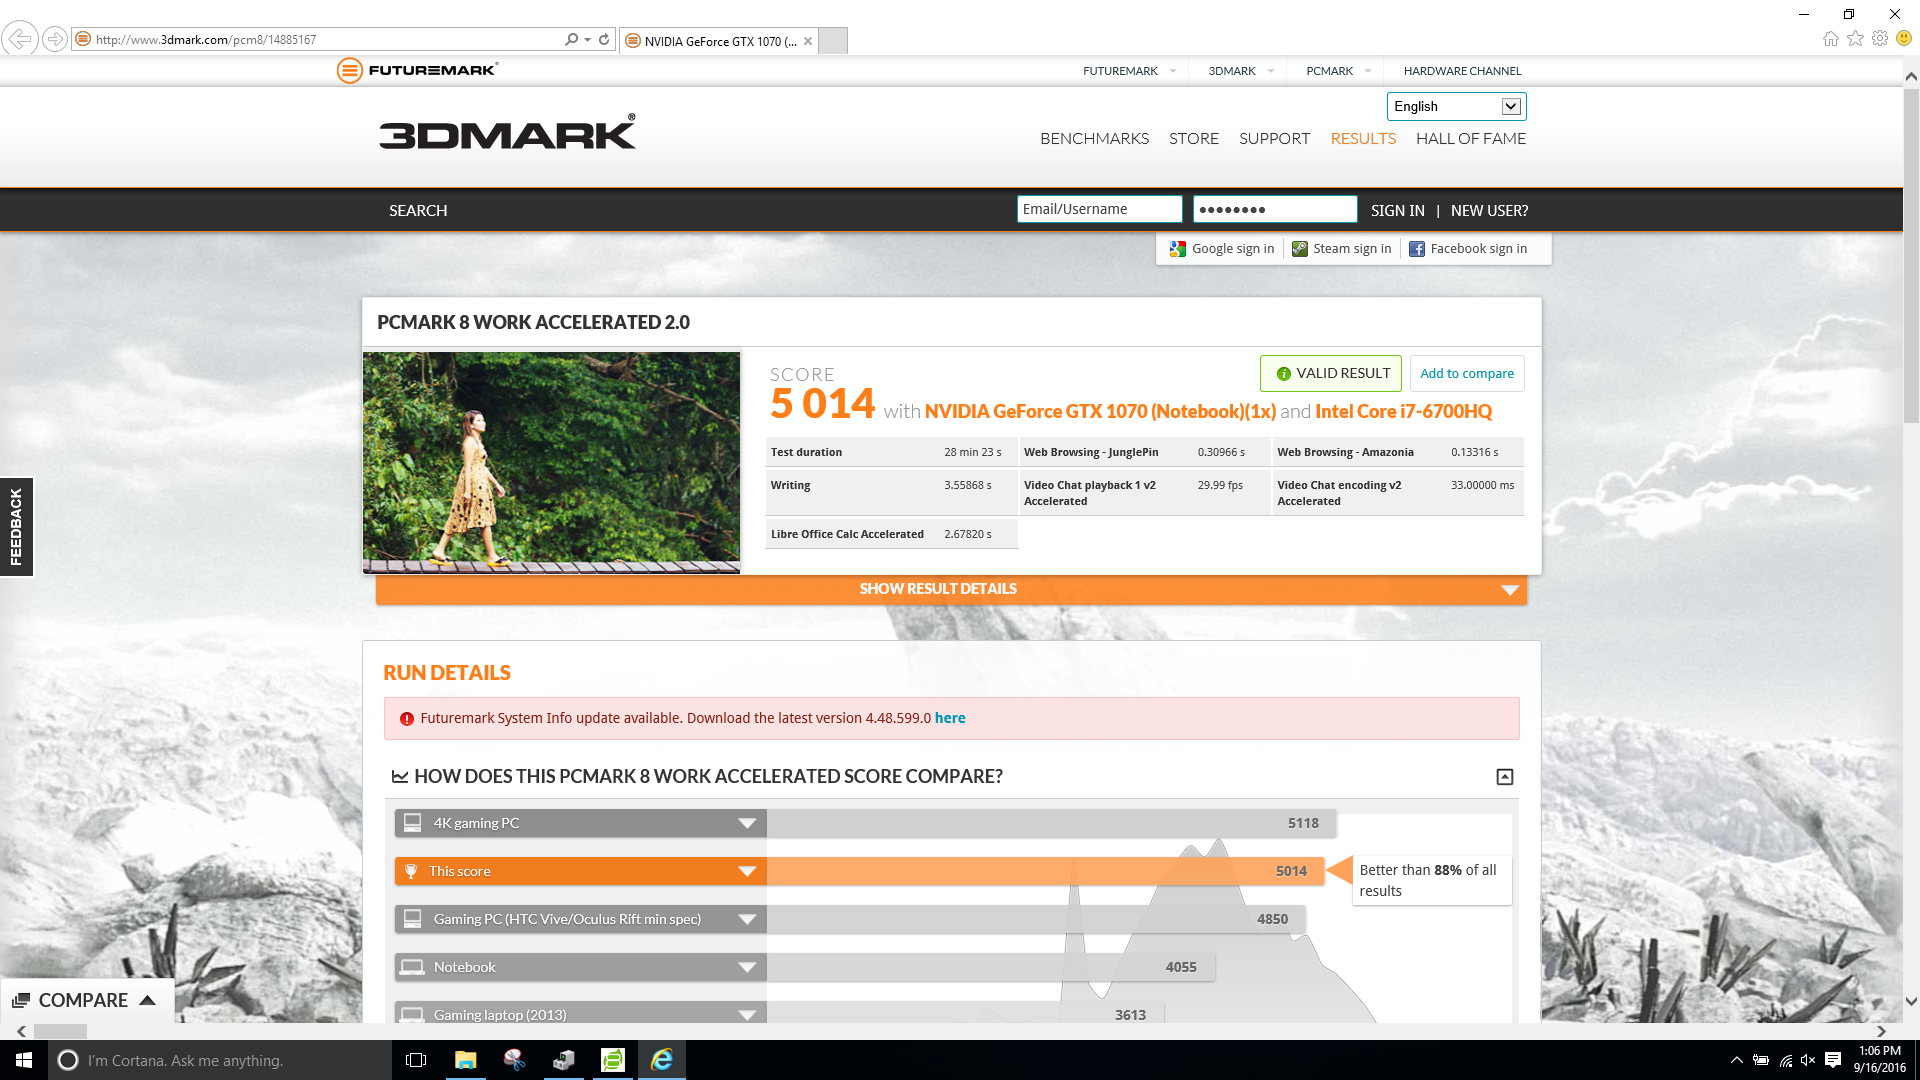Click the Futuremark logo icon

(x=349, y=70)
